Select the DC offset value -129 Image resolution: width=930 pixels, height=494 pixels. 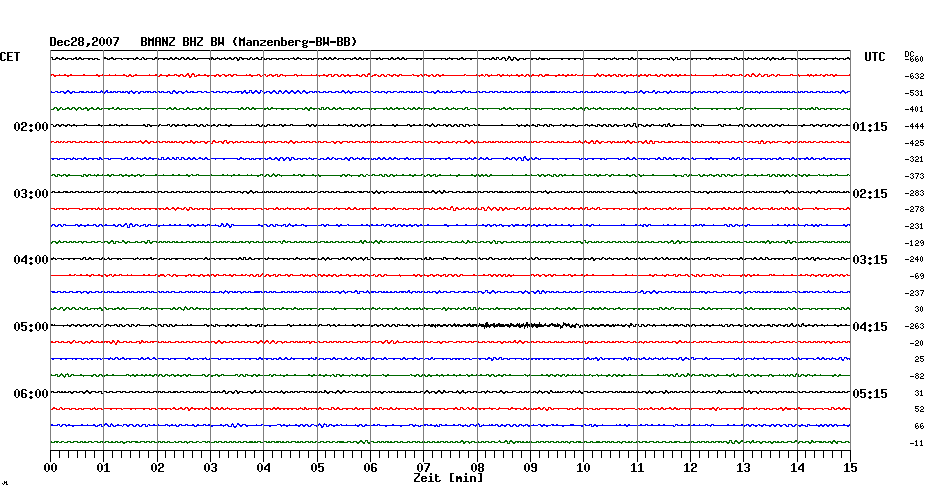click(x=914, y=243)
